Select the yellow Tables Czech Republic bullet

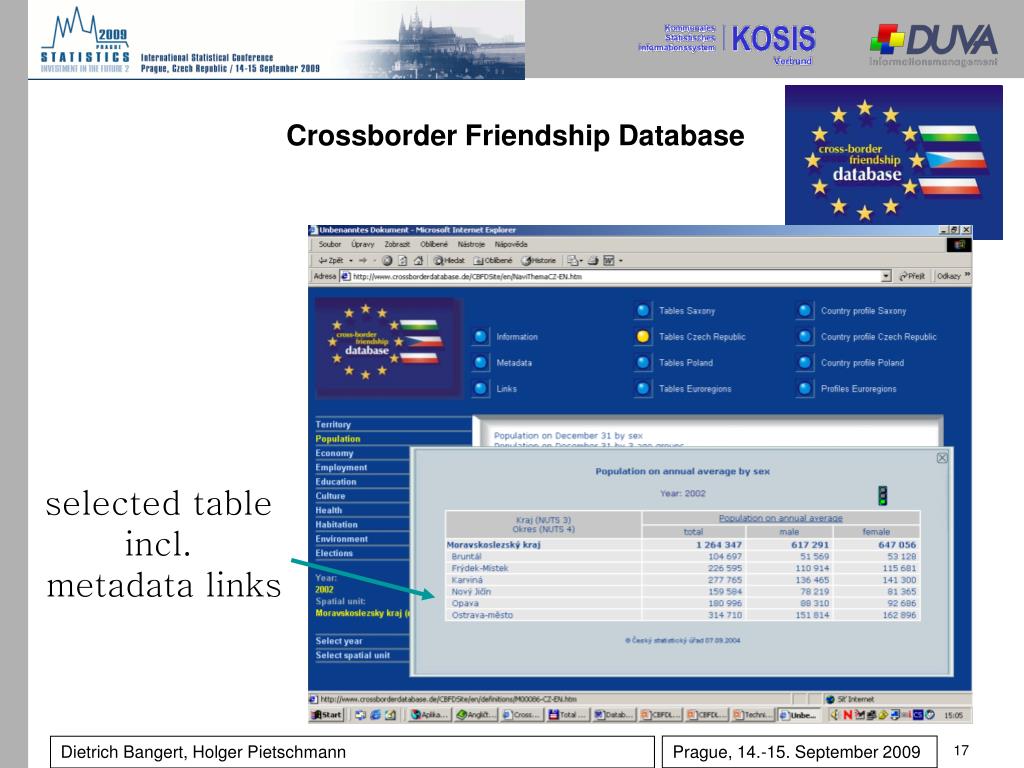click(x=643, y=336)
